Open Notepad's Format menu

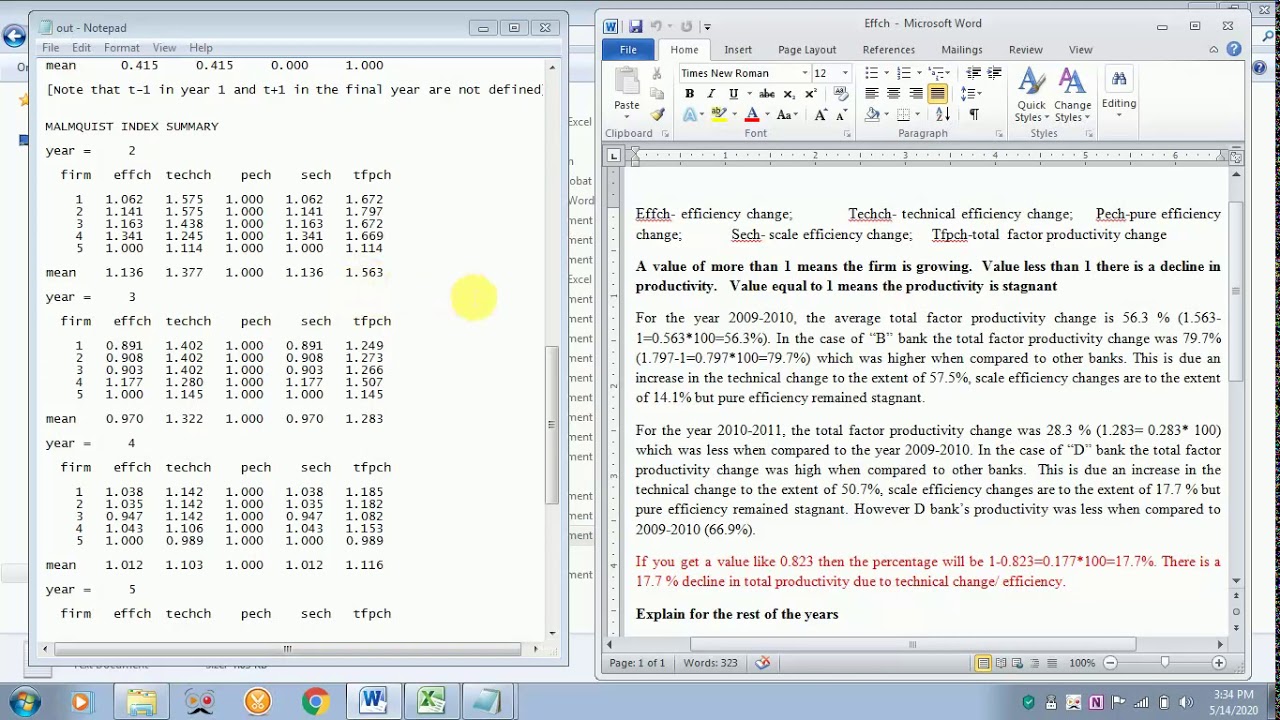(121, 47)
